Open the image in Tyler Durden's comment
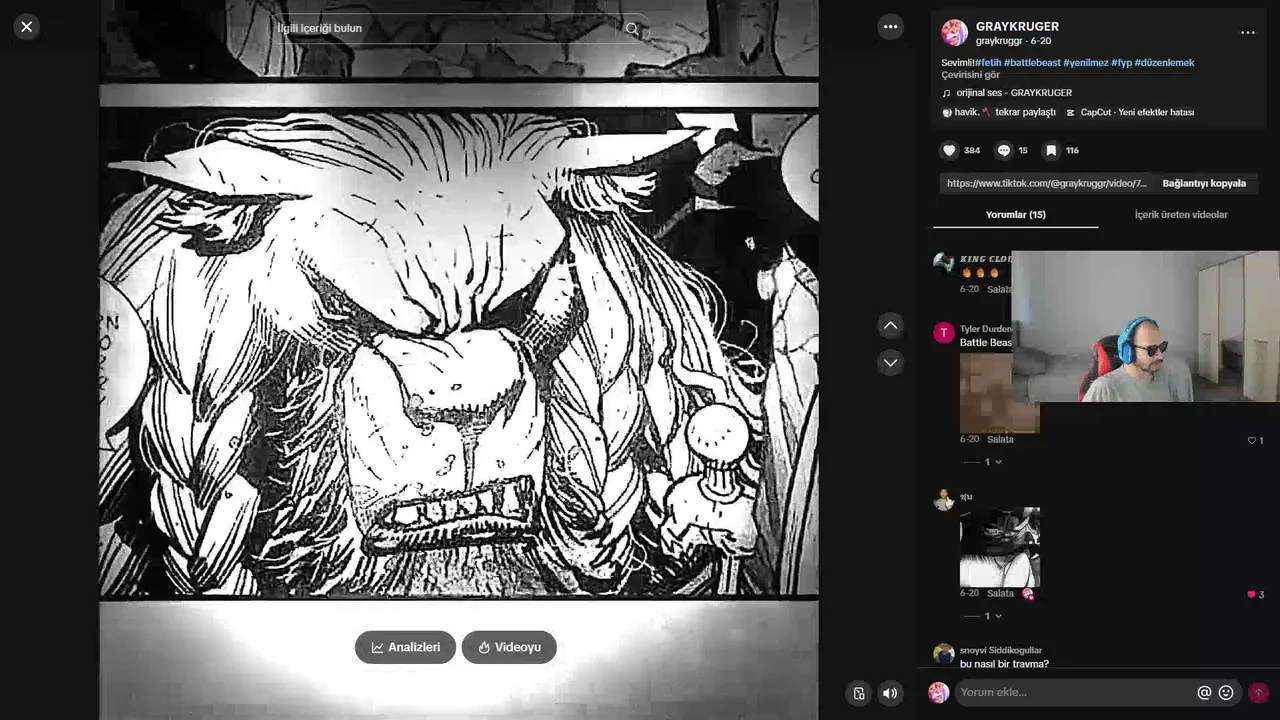This screenshot has width=1280, height=720. pos(985,392)
